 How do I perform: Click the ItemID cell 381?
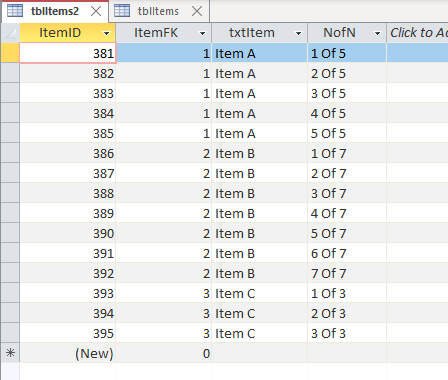[68, 53]
